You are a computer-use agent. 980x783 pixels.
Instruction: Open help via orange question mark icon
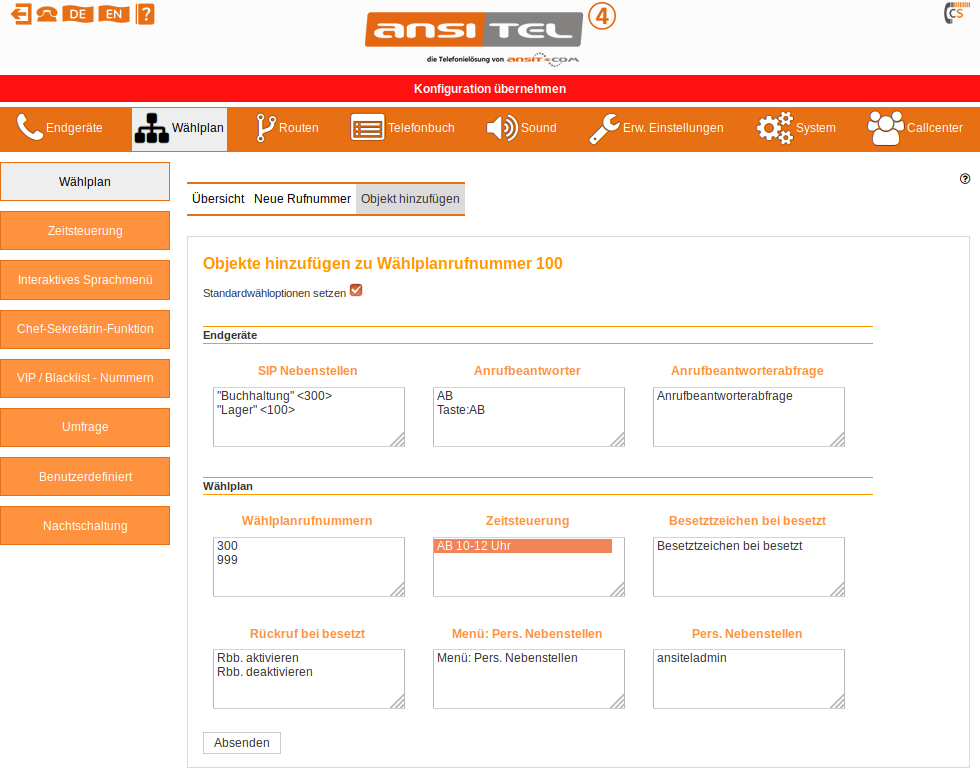[146, 14]
